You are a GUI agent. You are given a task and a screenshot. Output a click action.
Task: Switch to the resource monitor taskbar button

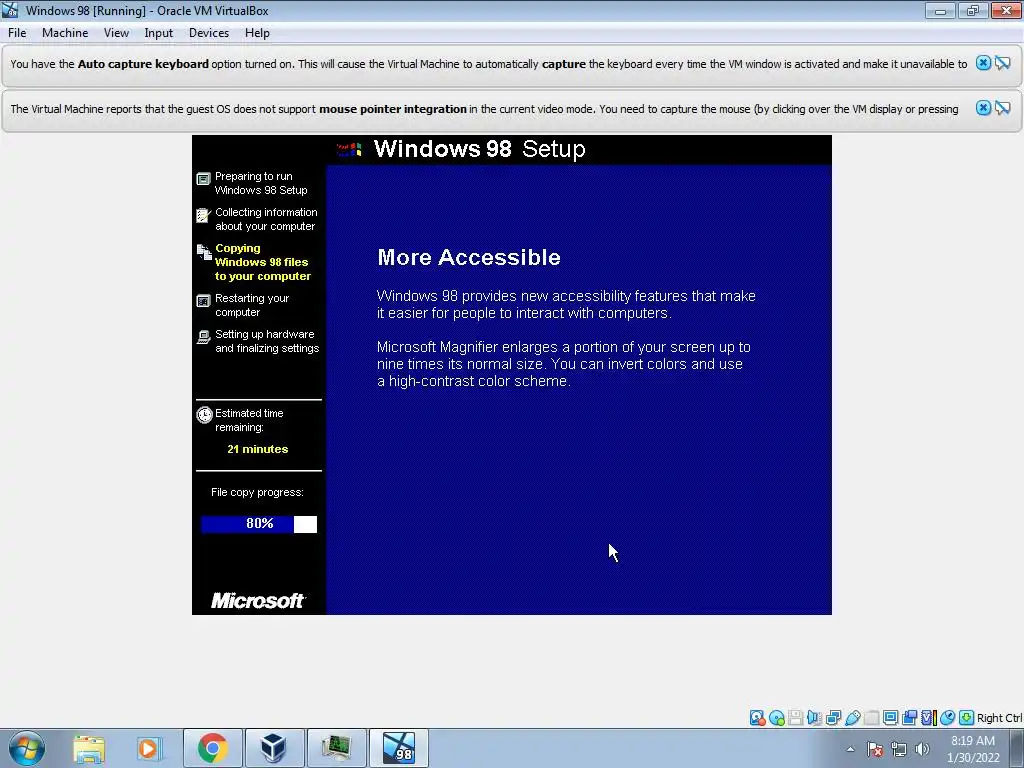coord(336,748)
